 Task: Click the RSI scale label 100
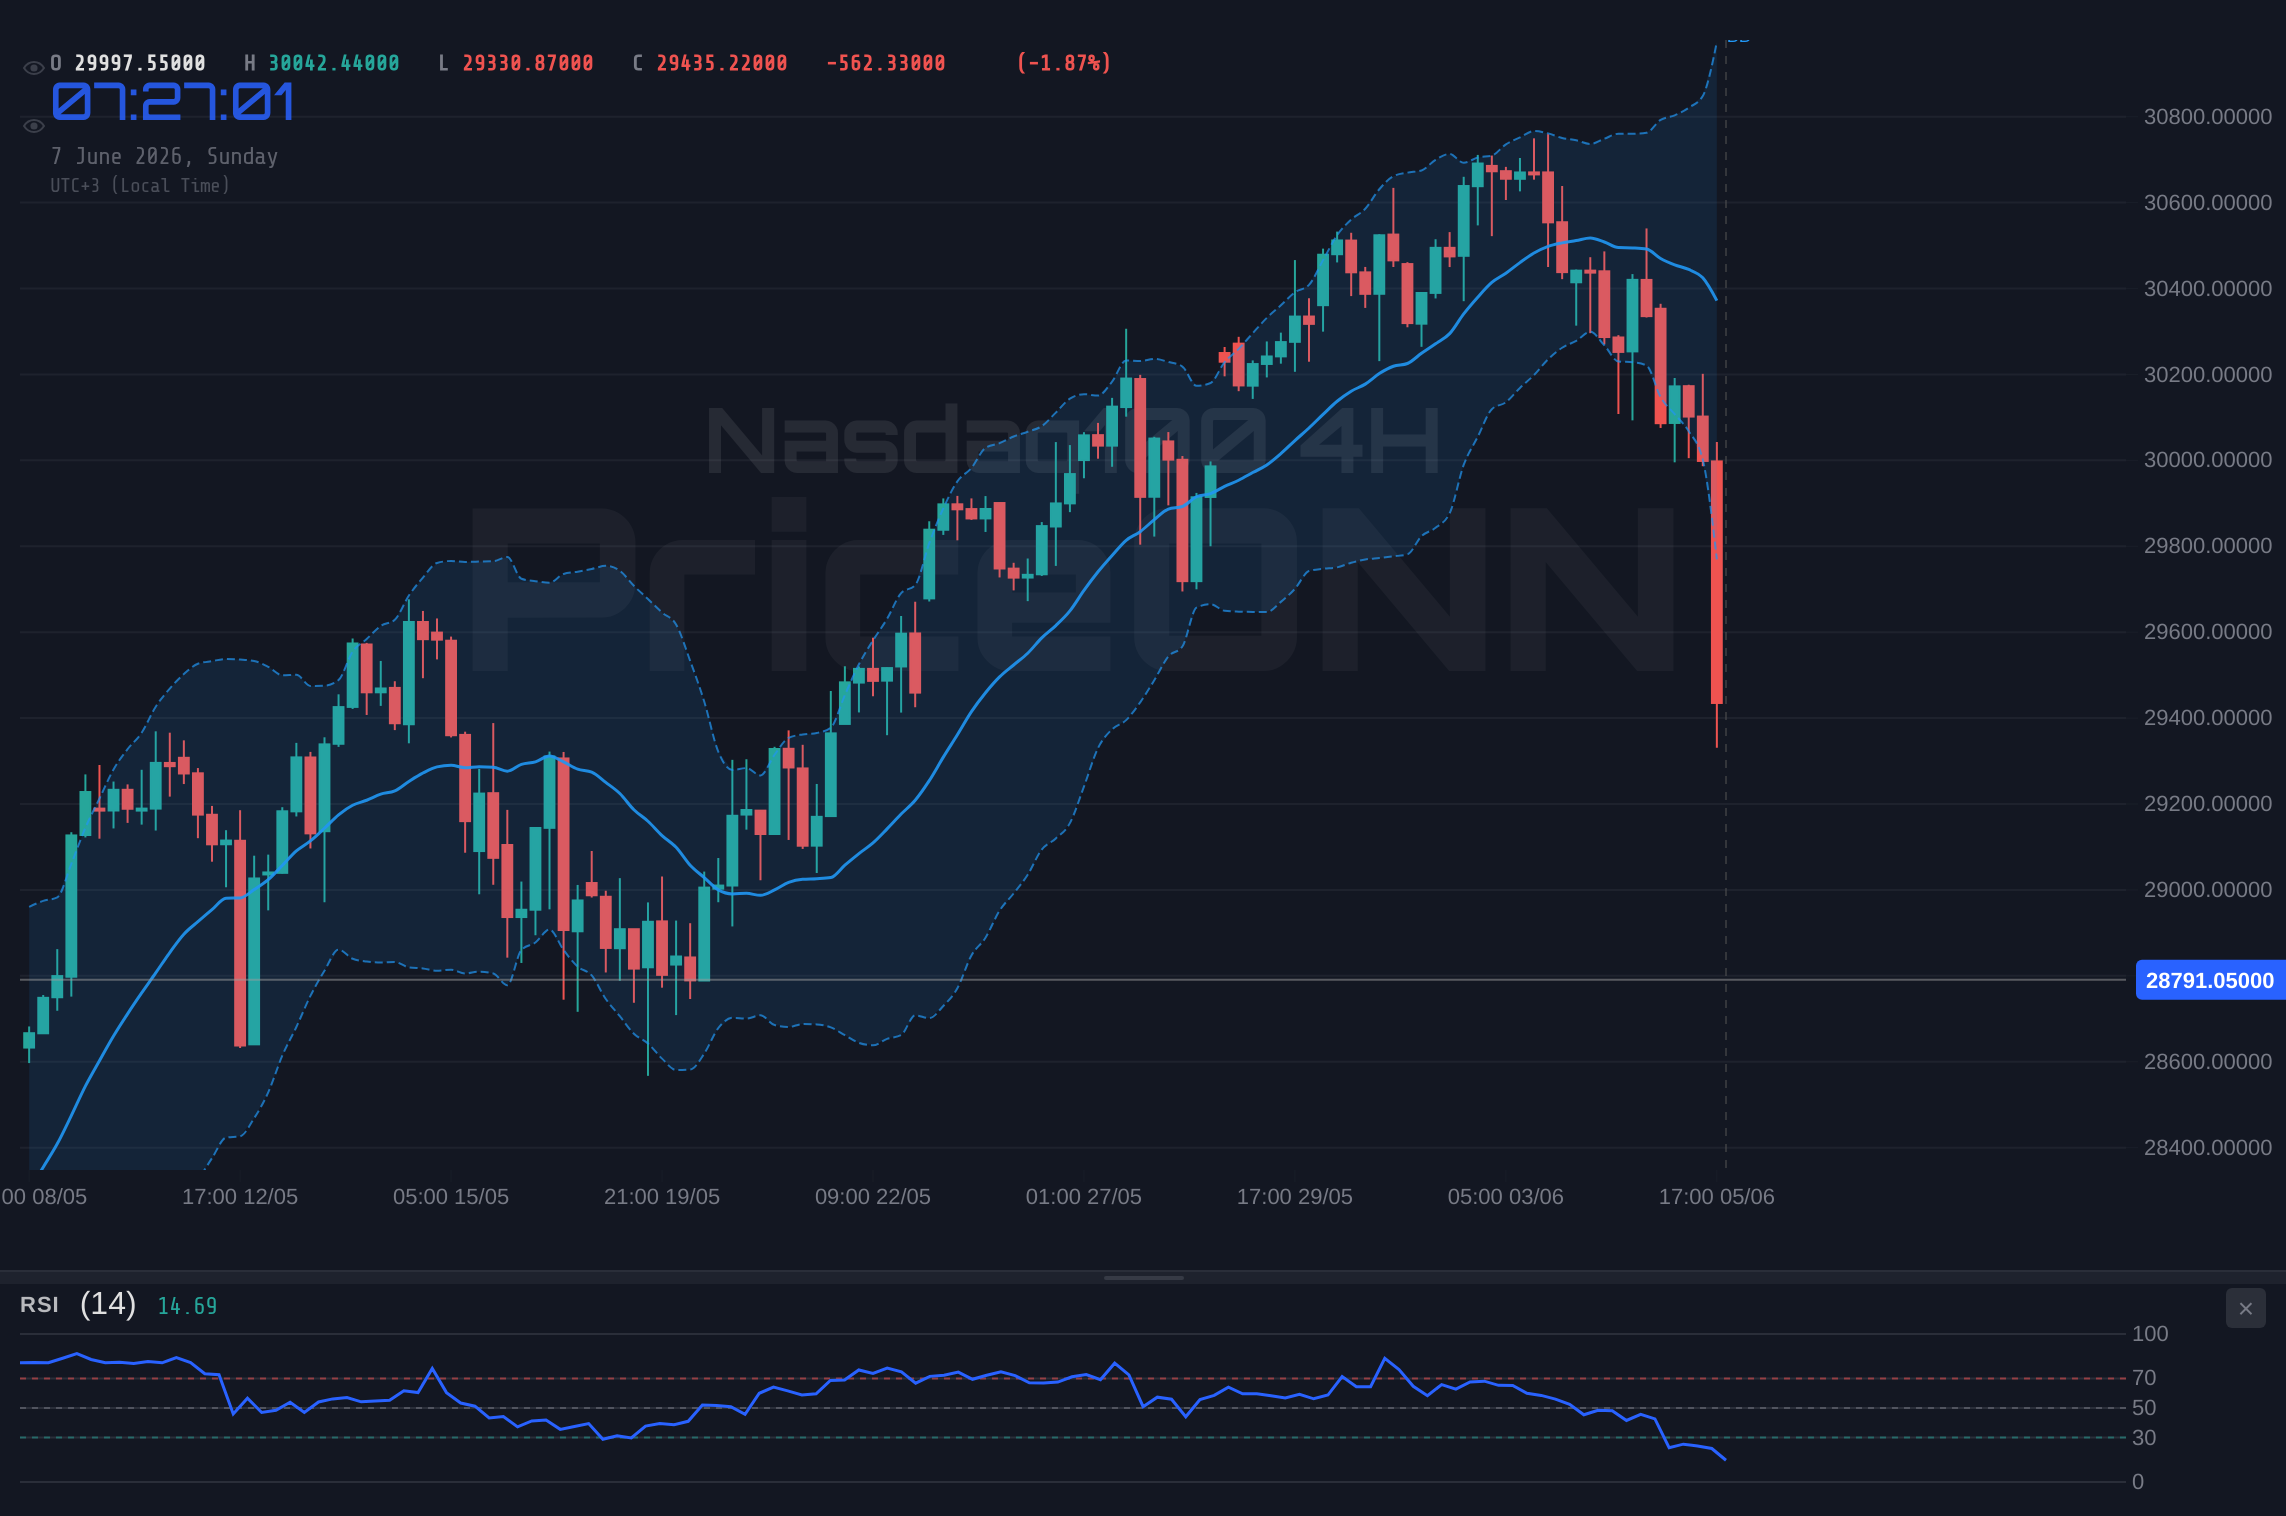tap(2150, 1334)
